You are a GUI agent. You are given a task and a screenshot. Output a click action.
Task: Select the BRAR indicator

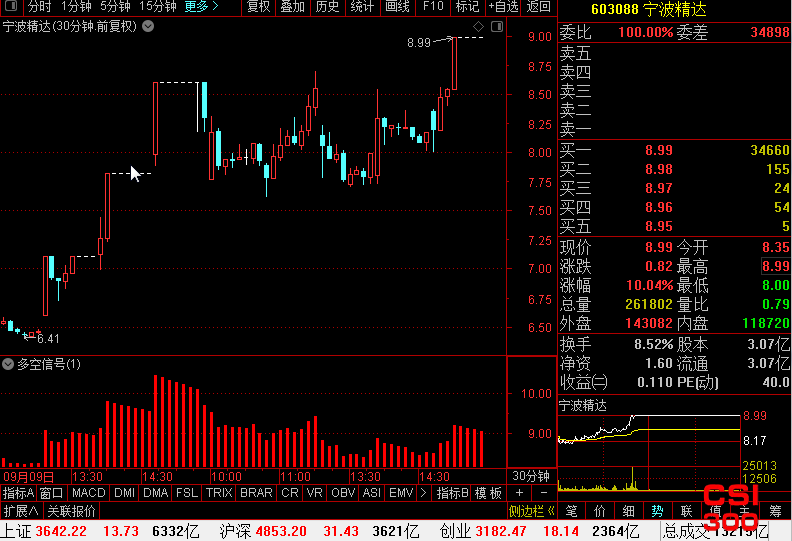pos(256,493)
